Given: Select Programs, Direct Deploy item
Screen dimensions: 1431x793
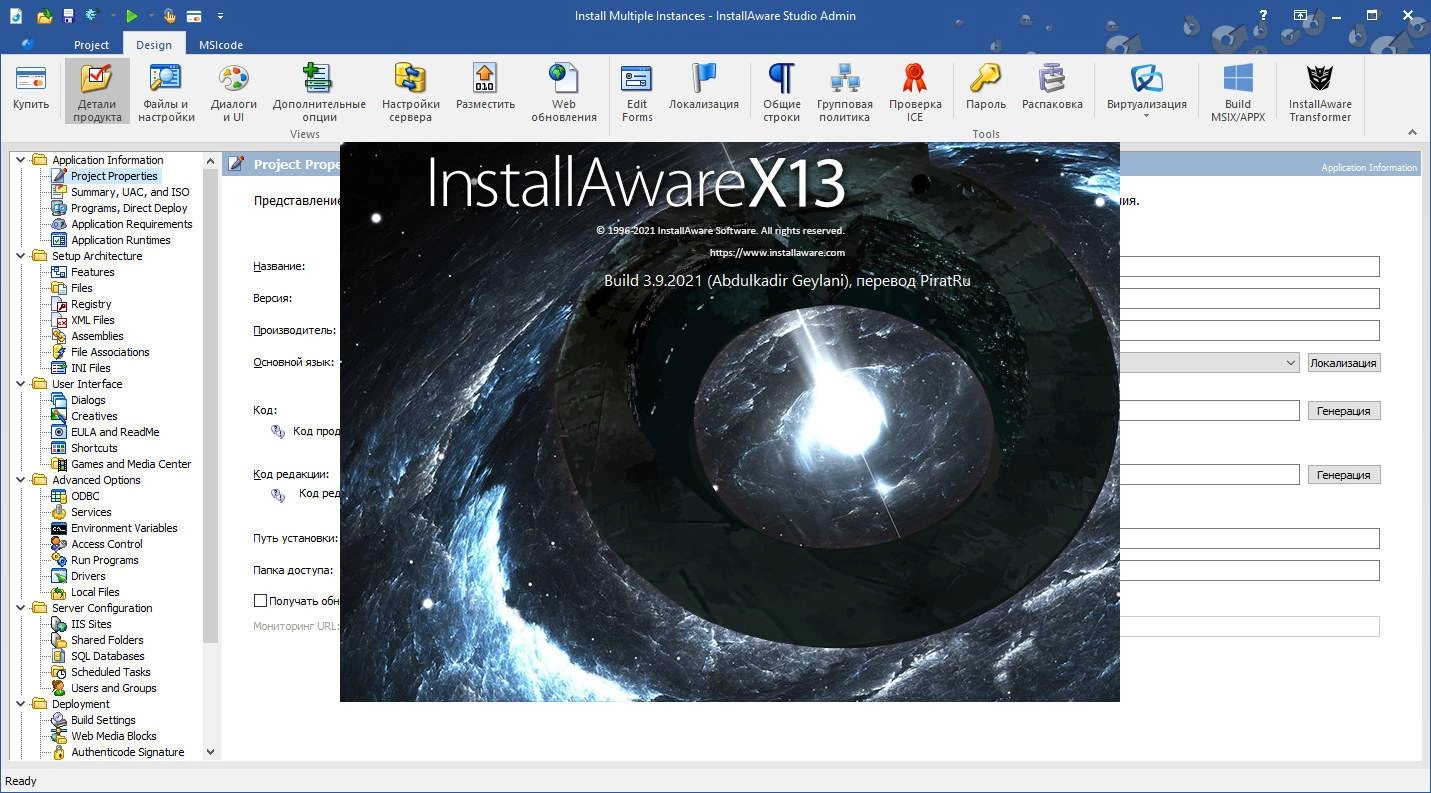Looking at the screenshot, I should [129, 208].
